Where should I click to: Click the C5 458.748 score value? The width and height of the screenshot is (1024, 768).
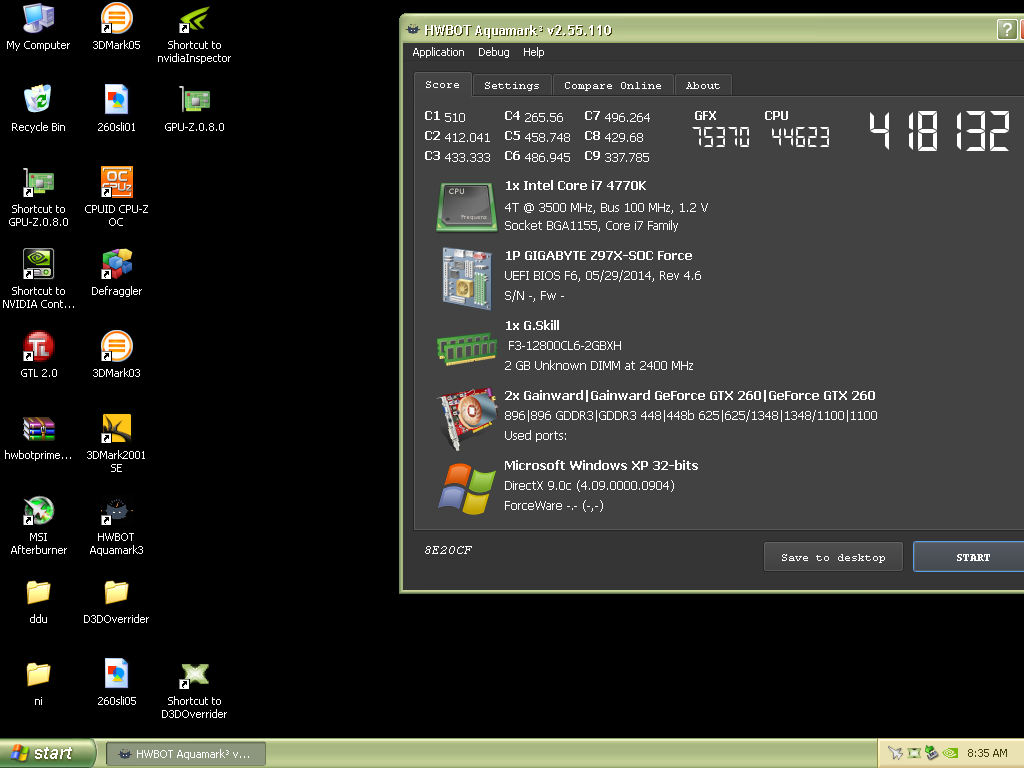[x=537, y=137]
